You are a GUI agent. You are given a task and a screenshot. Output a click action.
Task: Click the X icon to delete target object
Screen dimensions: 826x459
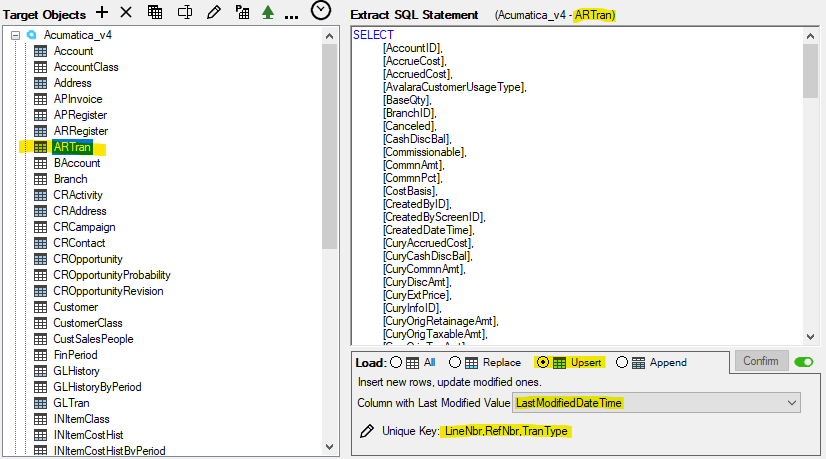click(x=126, y=12)
